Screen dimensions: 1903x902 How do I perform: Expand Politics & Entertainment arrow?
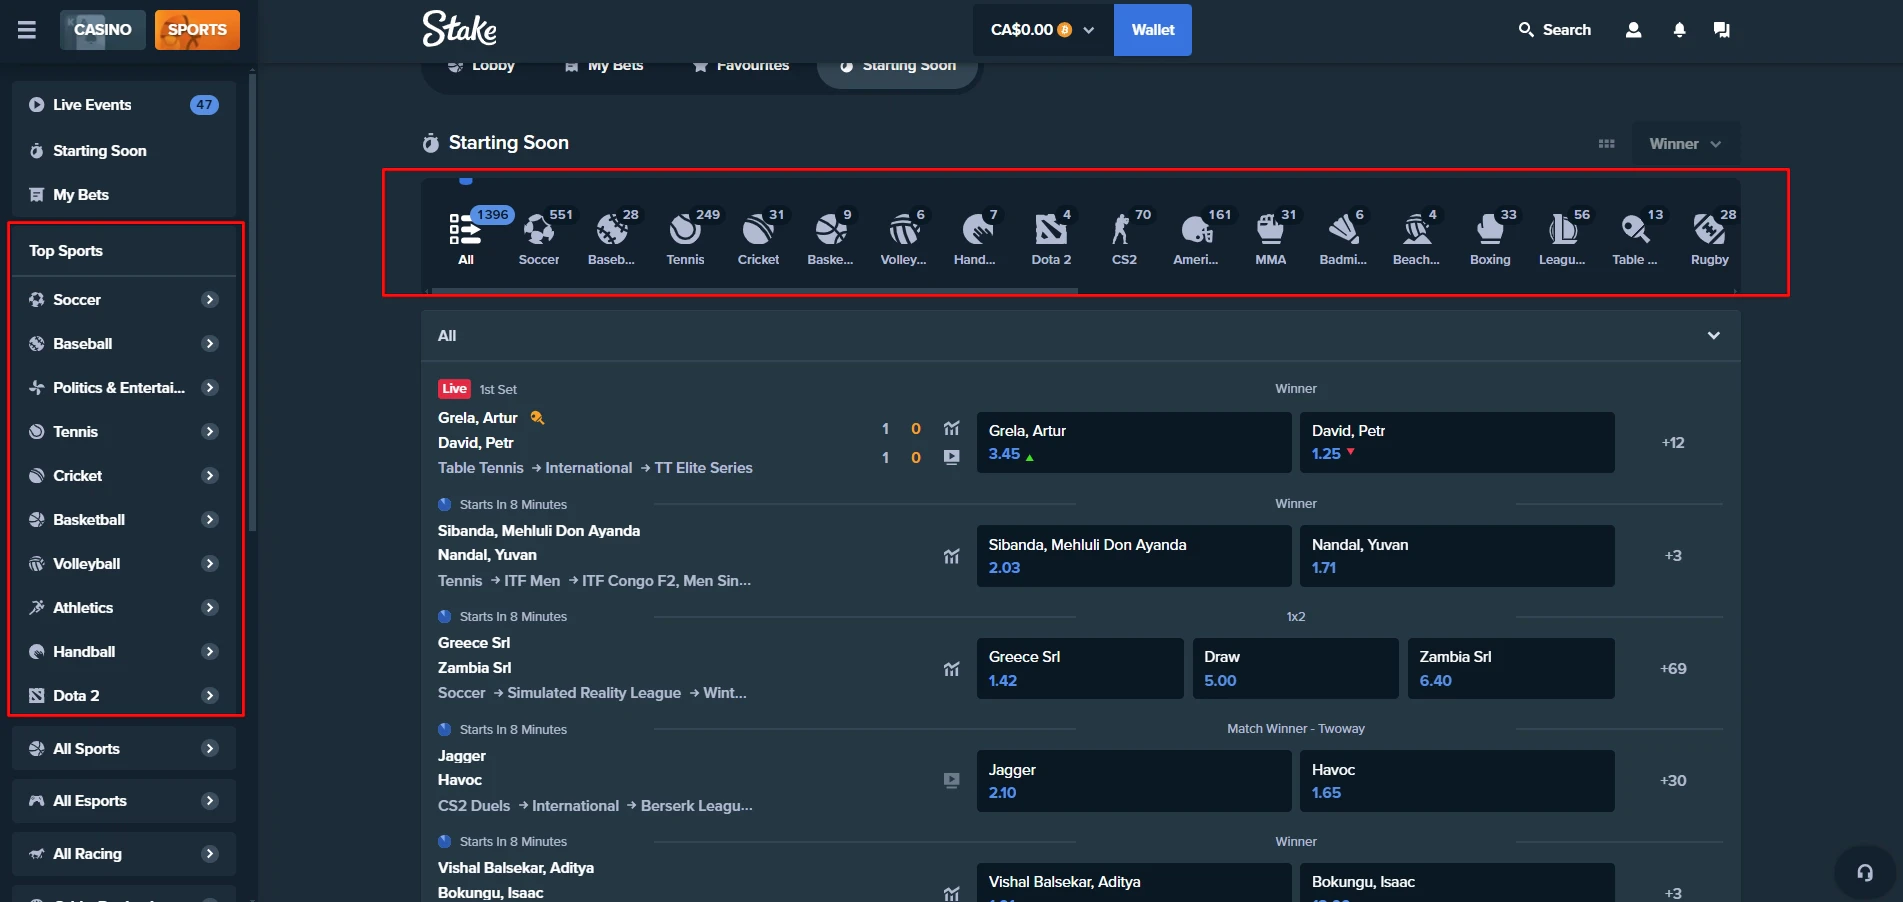210,388
